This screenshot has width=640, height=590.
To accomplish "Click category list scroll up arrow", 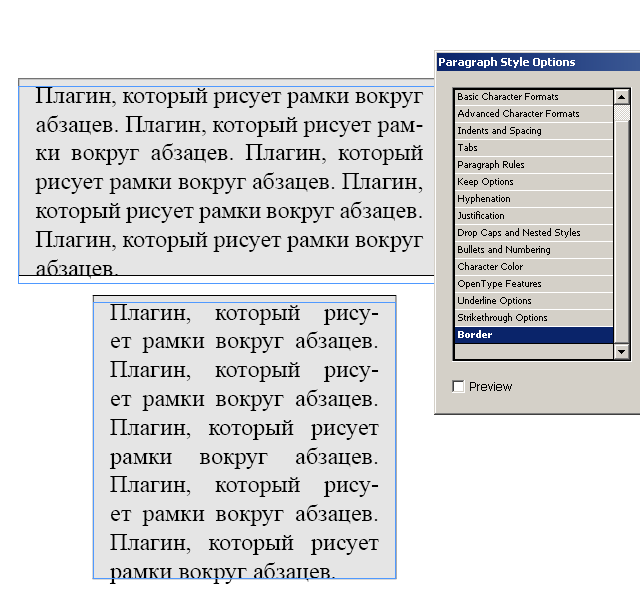I will pos(622,97).
